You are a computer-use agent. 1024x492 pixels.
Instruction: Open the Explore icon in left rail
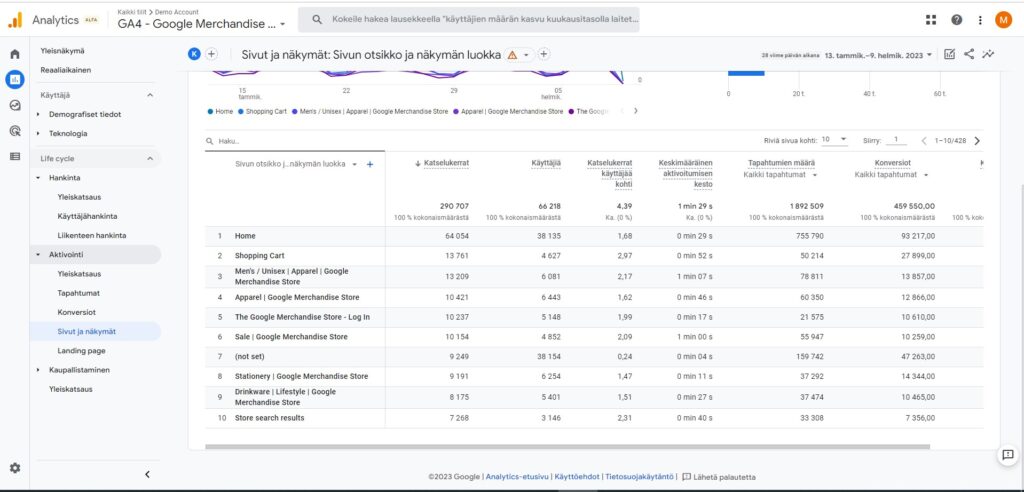click(x=14, y=105)
